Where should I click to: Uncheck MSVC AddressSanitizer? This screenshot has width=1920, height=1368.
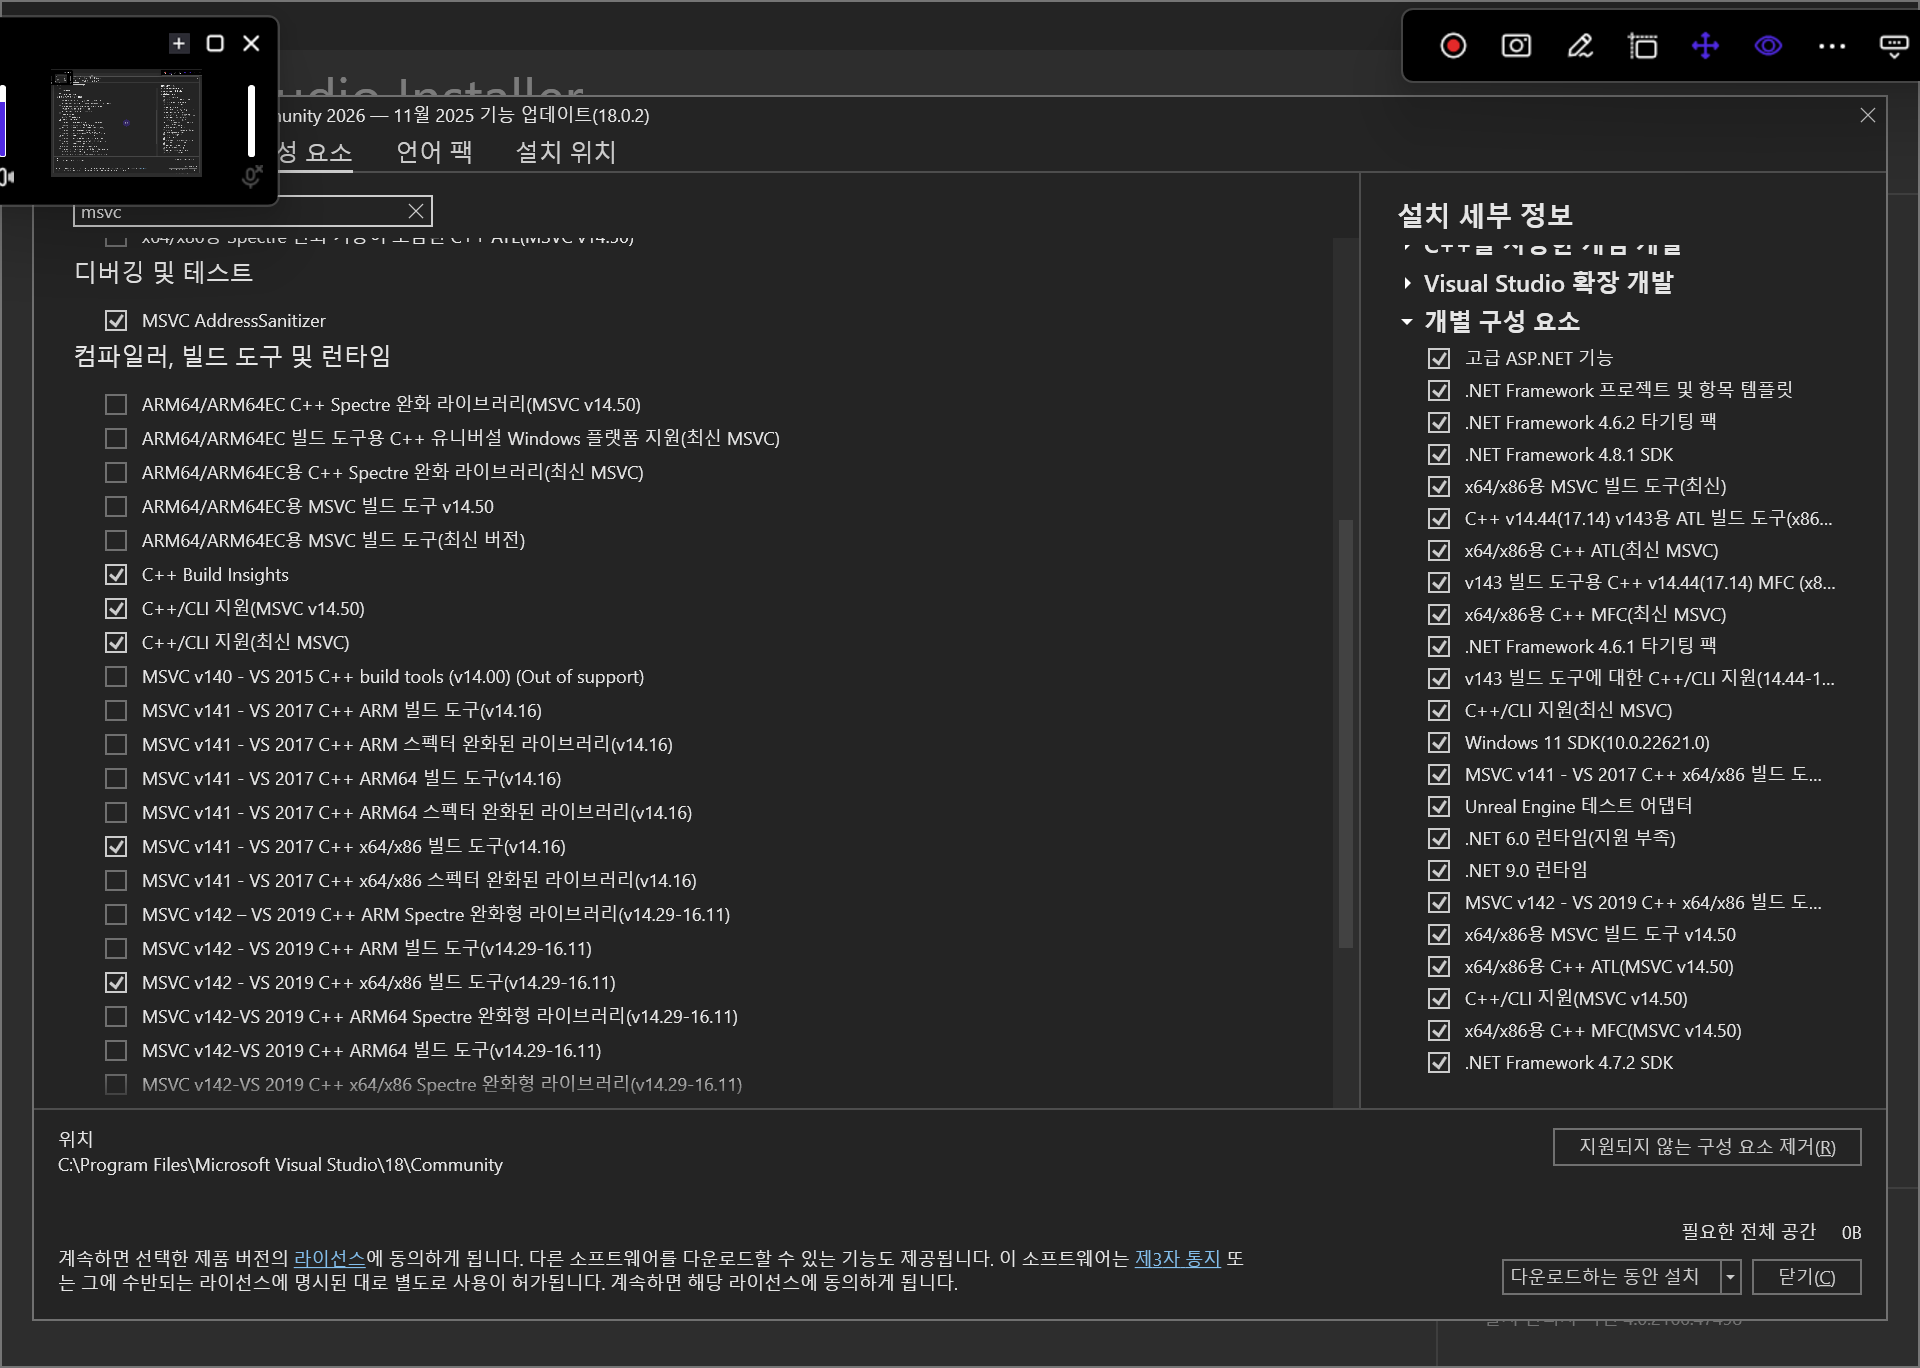[116, 320]
